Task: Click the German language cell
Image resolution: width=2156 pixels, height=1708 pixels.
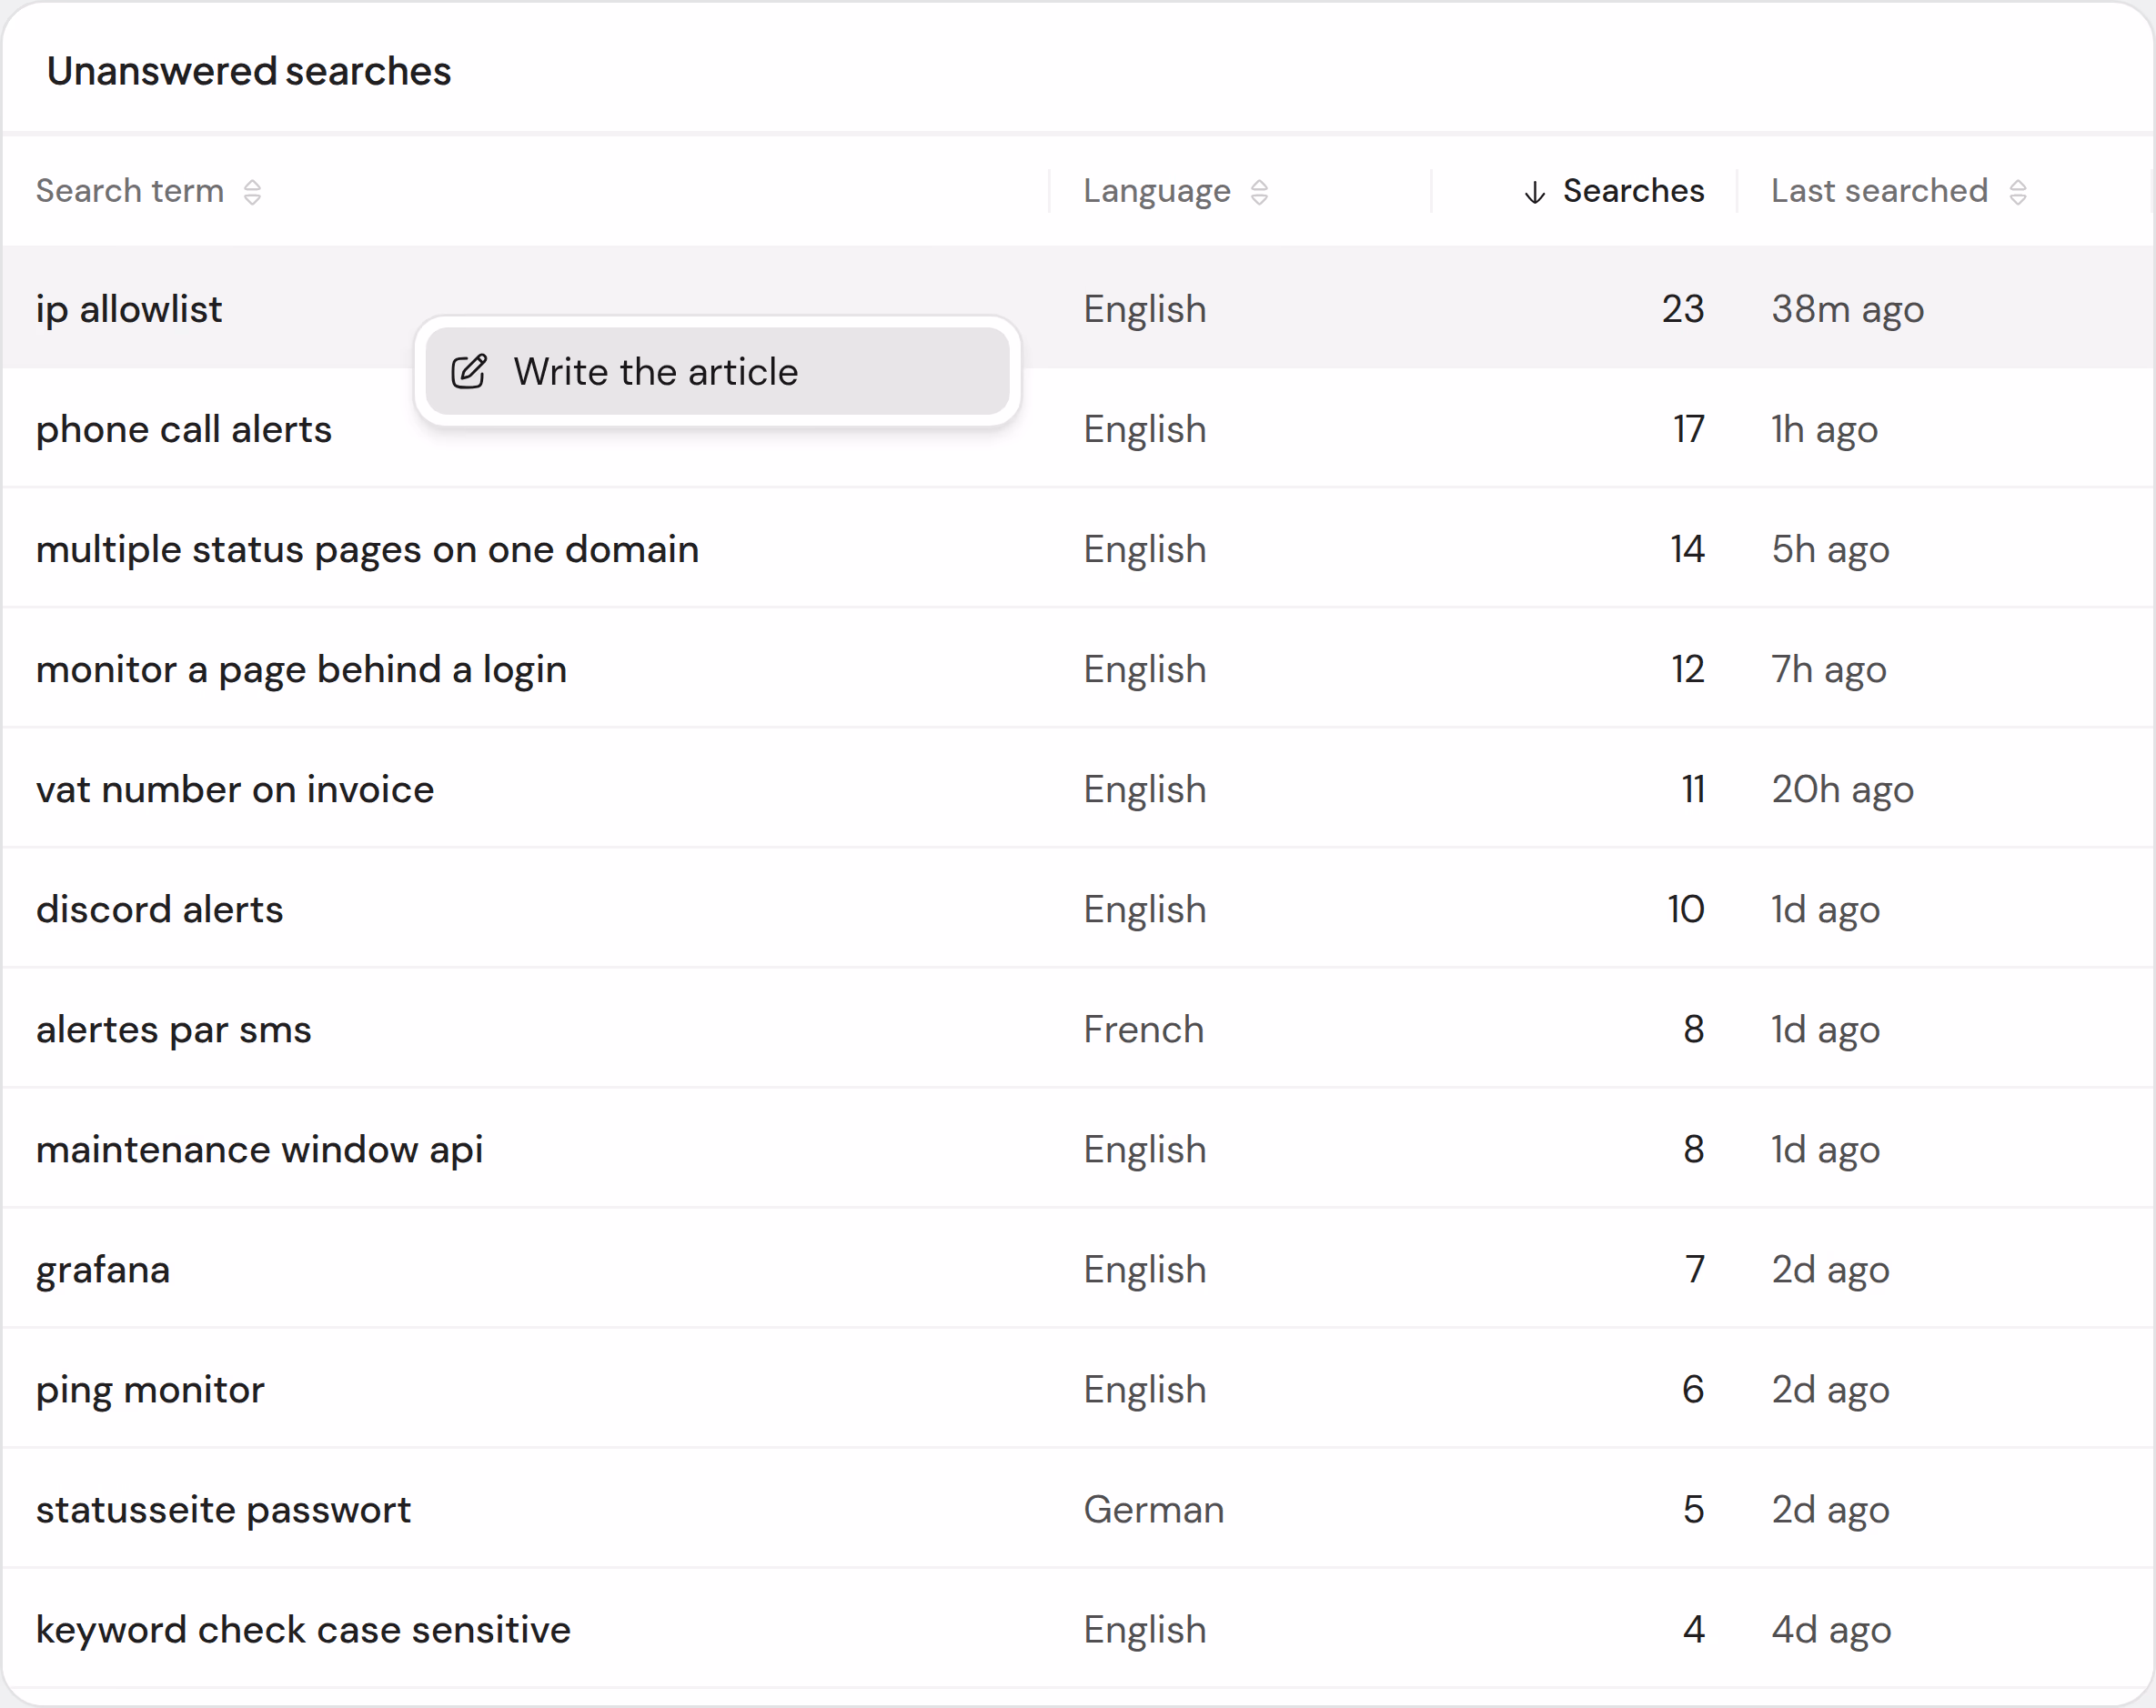Action: click(1154, 1509)
